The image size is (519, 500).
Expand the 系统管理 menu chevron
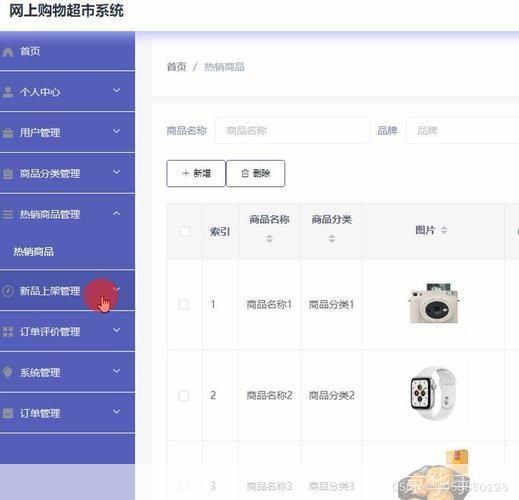(116, 371)
